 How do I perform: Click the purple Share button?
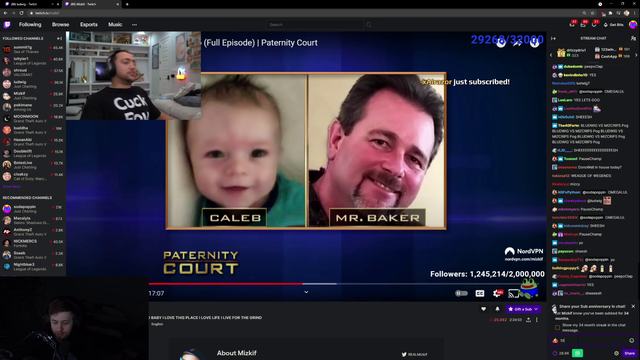[629, 353]
